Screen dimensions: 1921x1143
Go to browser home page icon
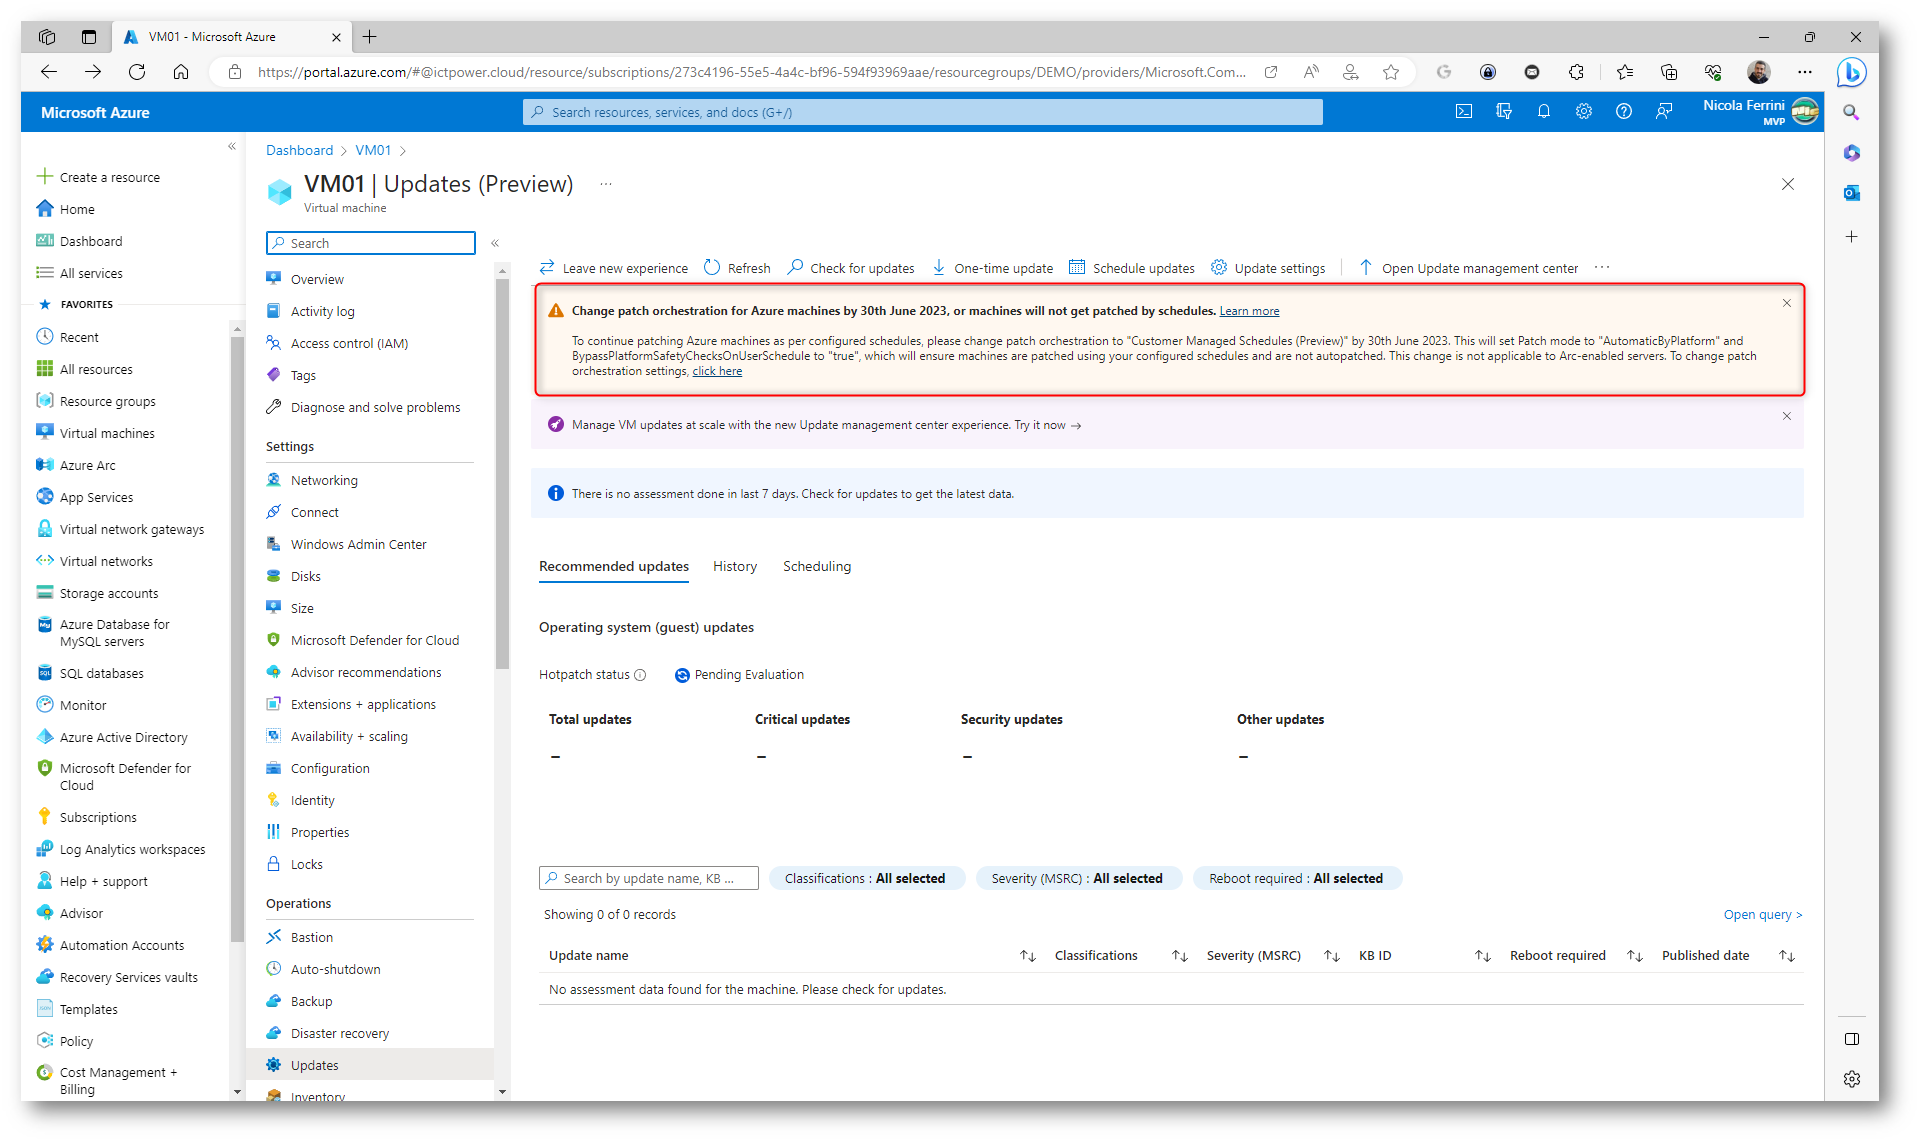(x=181, y=72)
